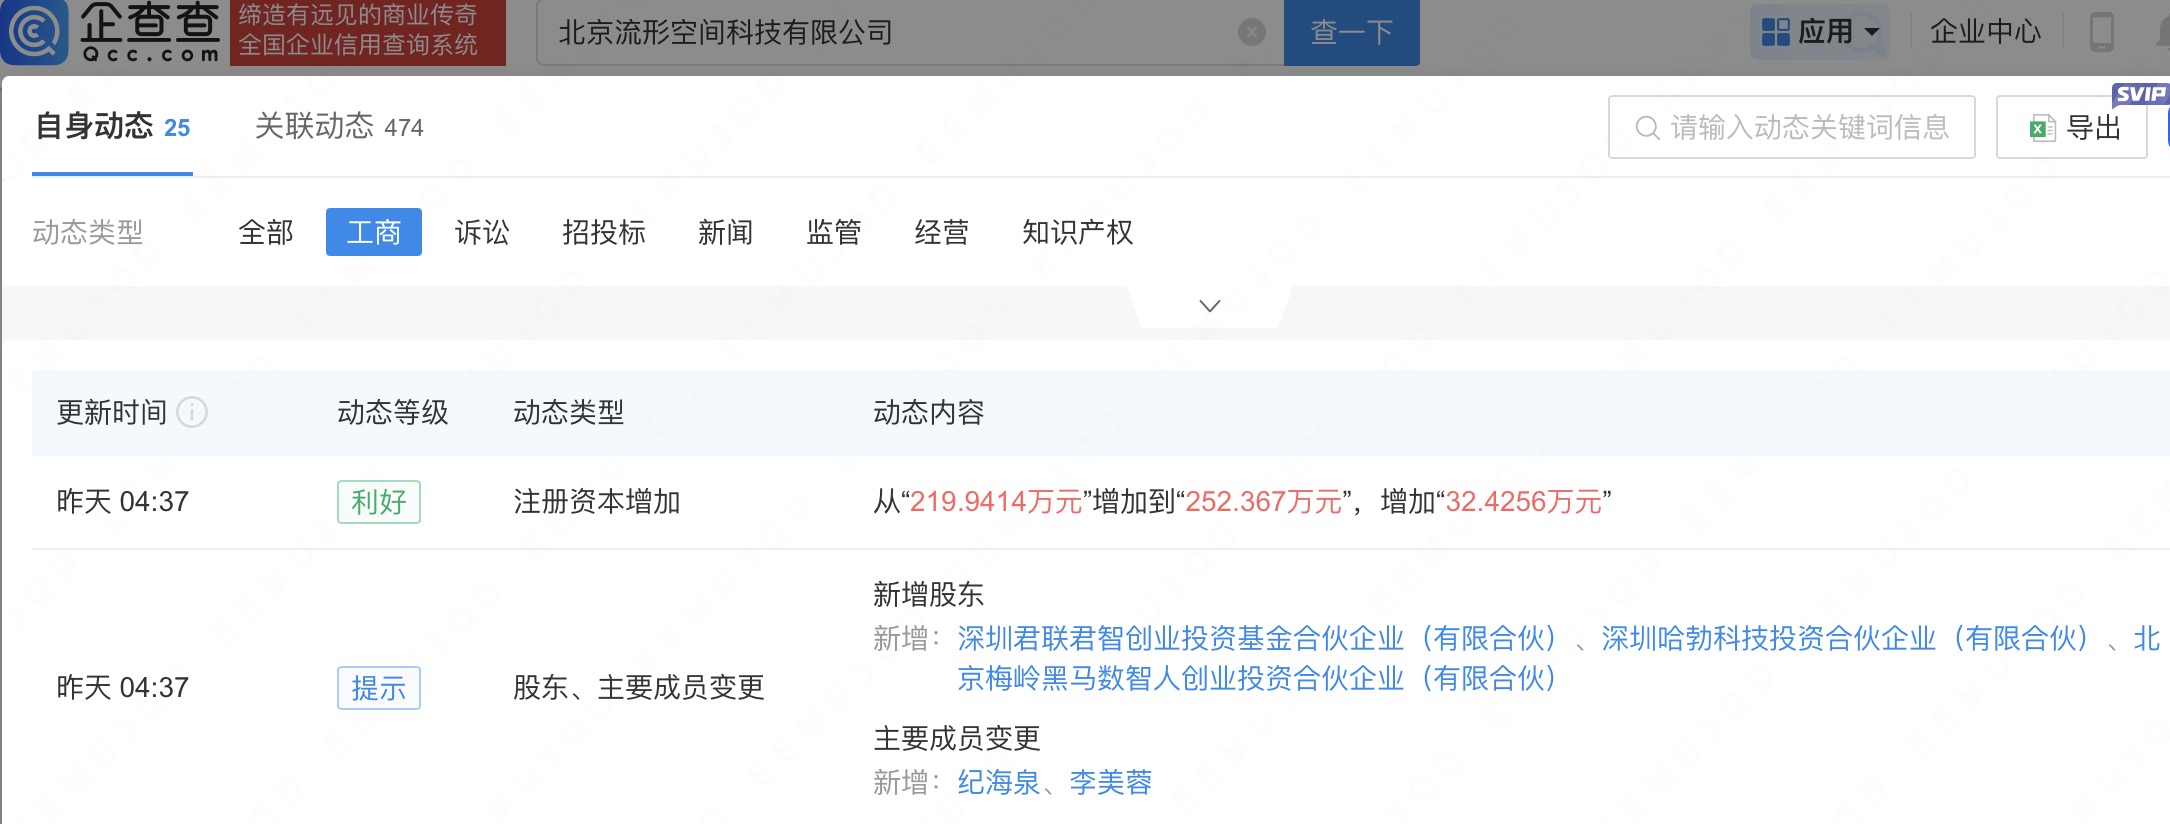Open the 纪海泉 member link

pyautogui.click(x=998, y=782)
